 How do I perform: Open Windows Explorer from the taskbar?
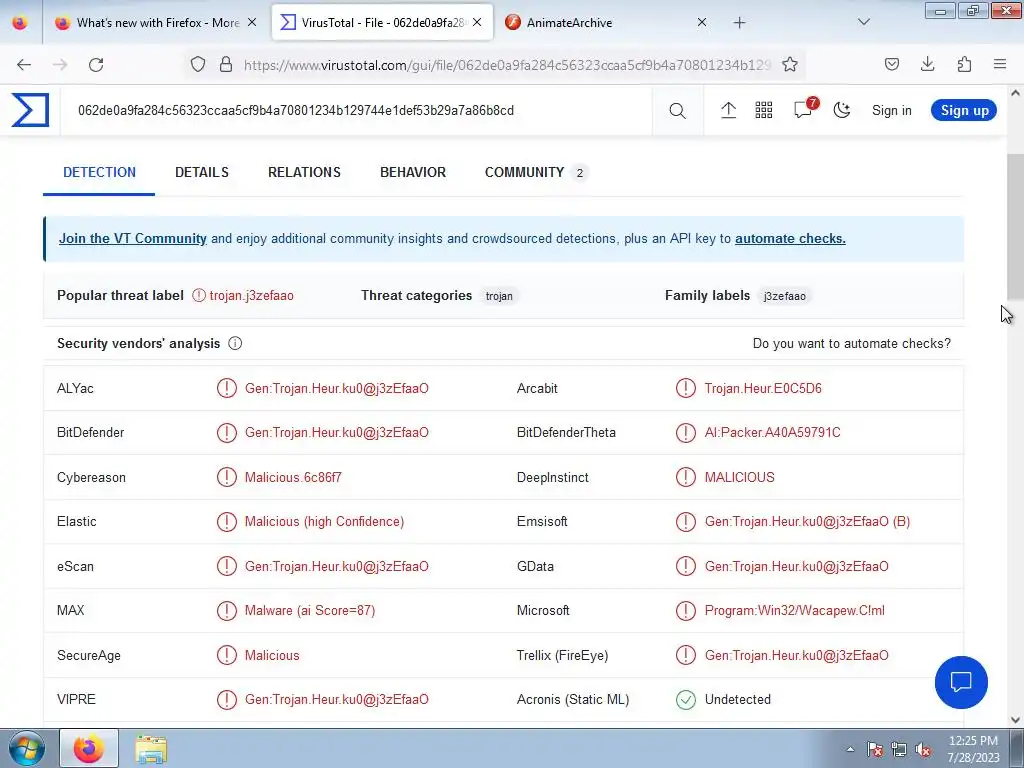pyautogui.click(x=151, y=749)
